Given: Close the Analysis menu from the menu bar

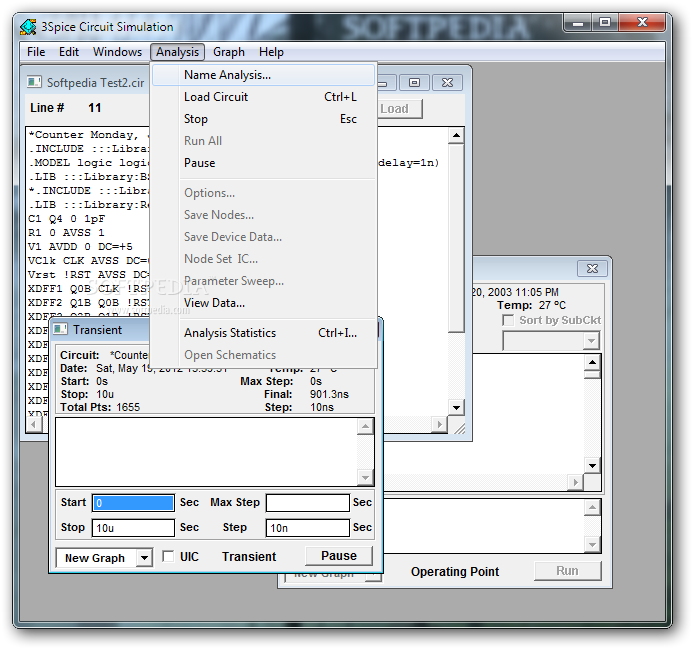Looking at the screenshot, I should point(177,52).
